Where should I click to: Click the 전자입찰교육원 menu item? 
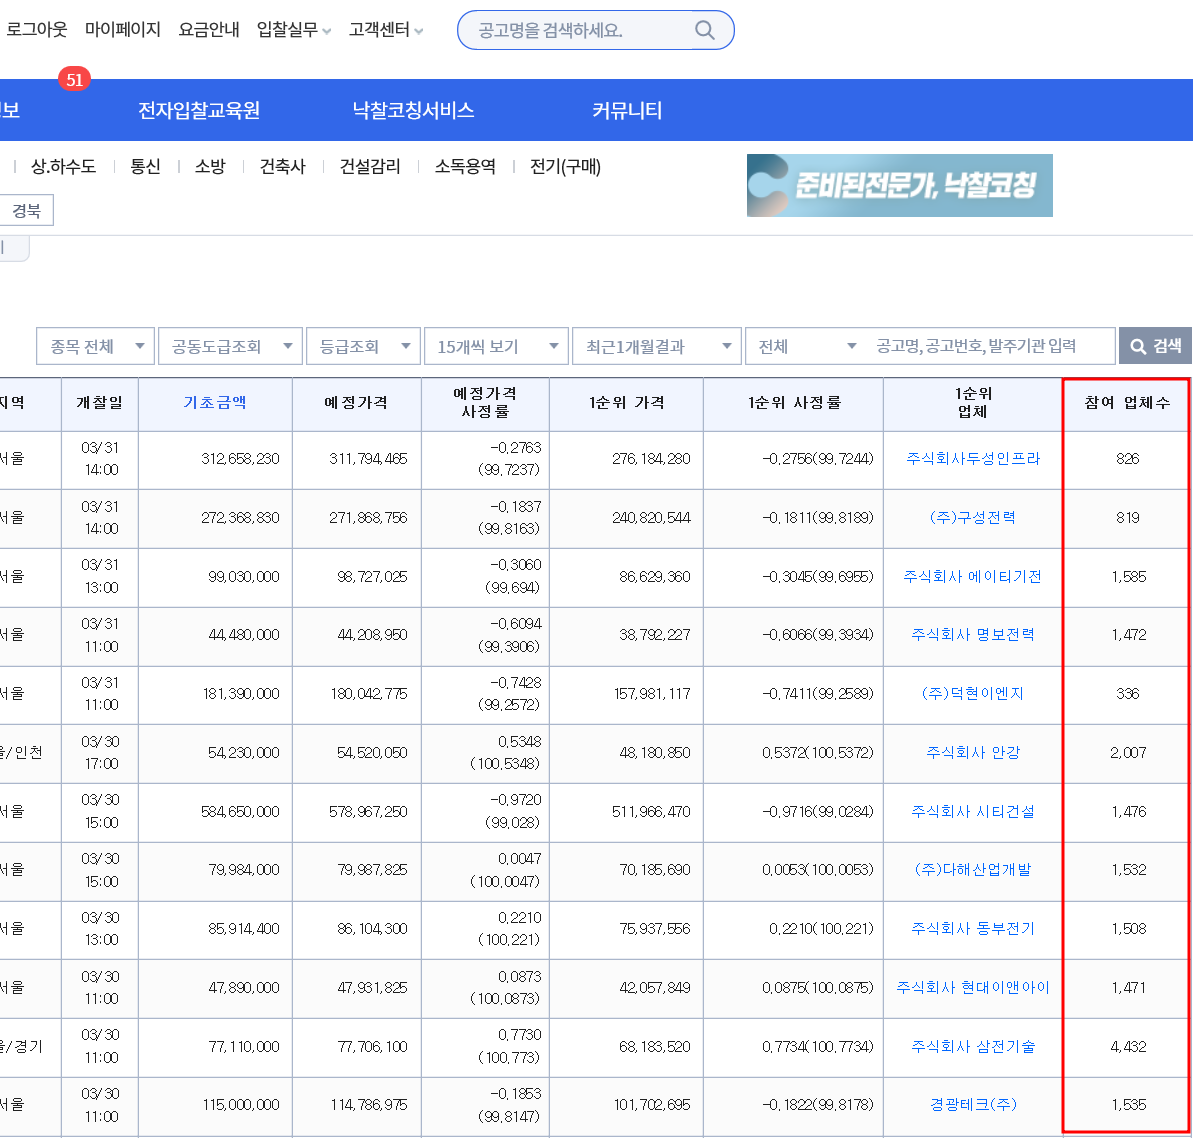pyautogui.click(x=199, y=110)
